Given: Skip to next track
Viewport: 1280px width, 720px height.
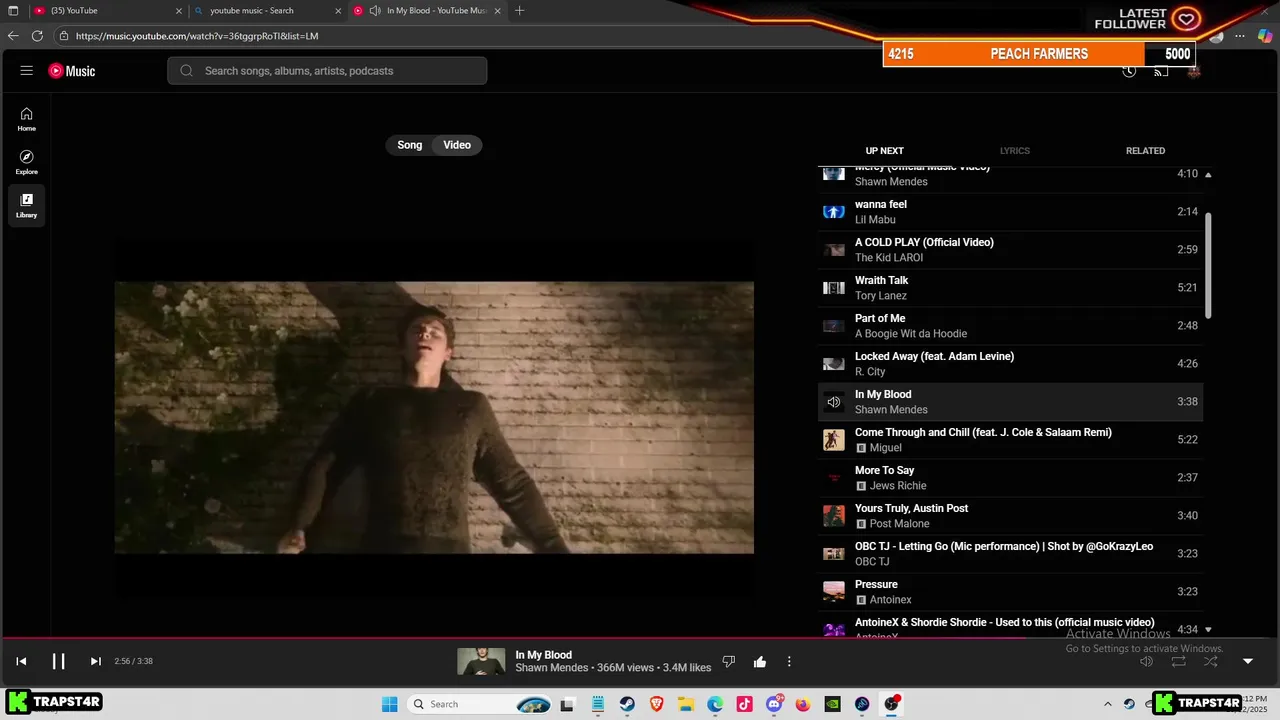Looking at the screenshot, I should [x=95, y=661].
